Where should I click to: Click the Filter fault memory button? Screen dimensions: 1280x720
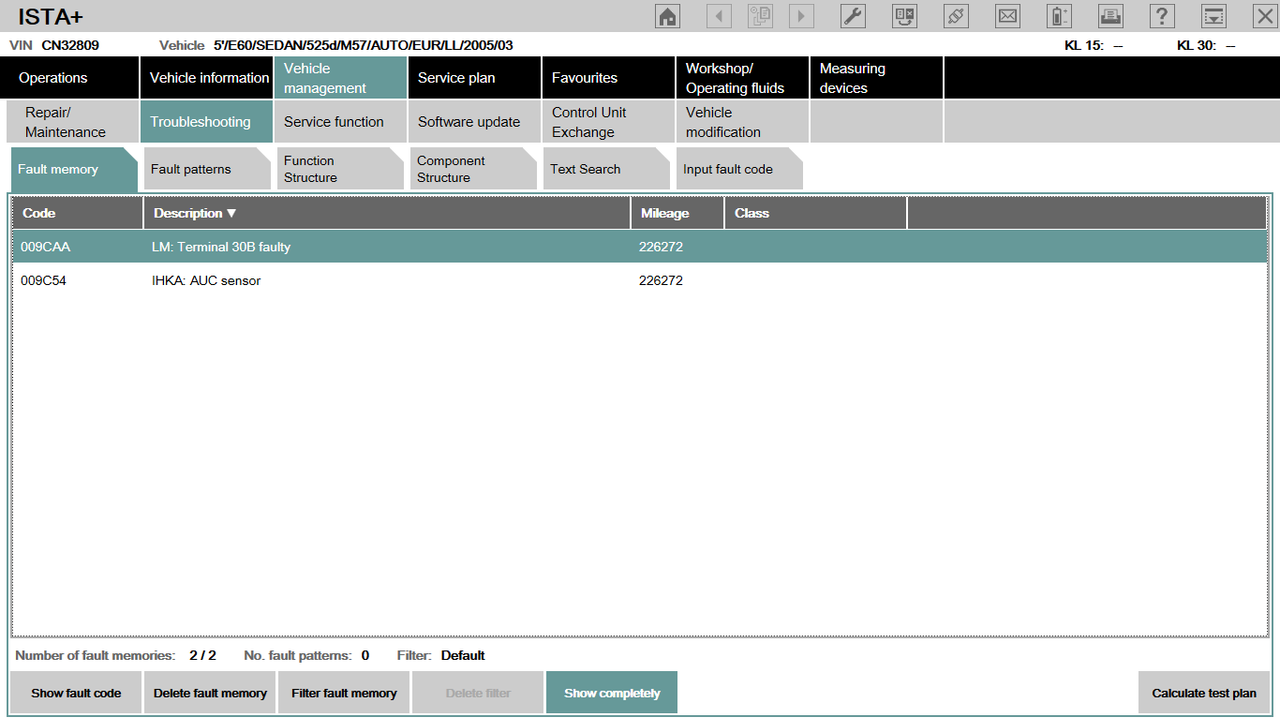pos(344,693)
